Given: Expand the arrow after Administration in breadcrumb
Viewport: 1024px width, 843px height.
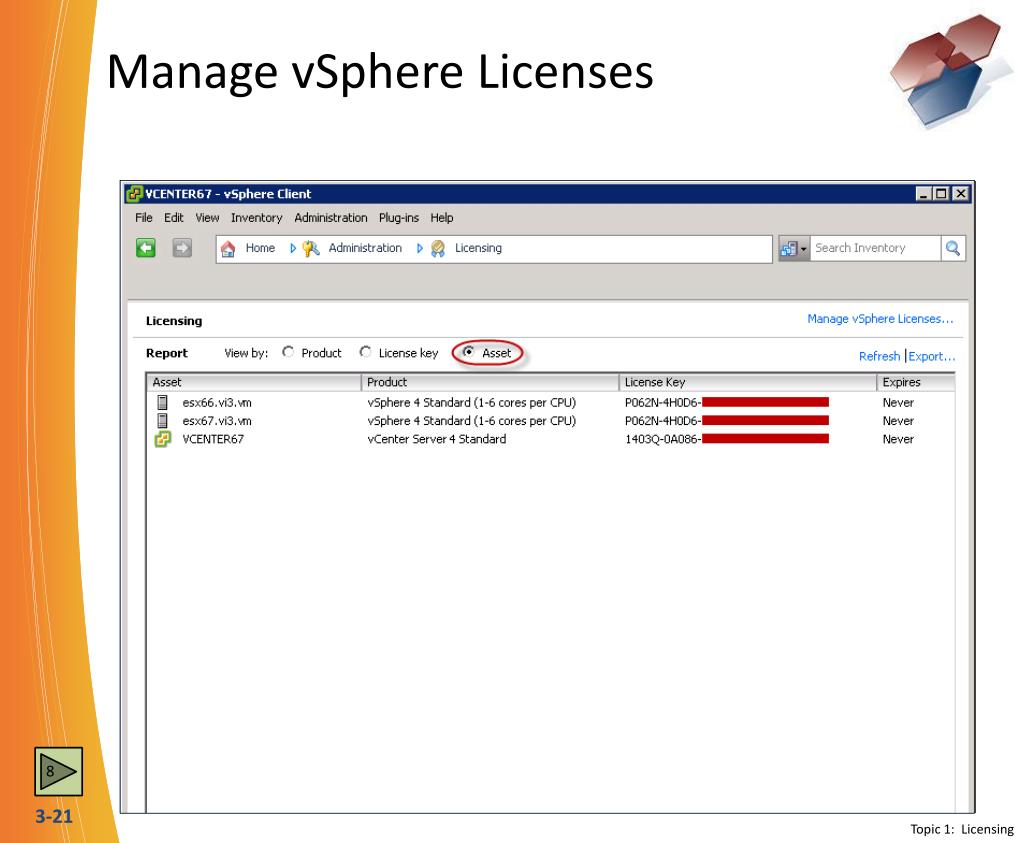Looking at the screenshot, I should [419, 248].
